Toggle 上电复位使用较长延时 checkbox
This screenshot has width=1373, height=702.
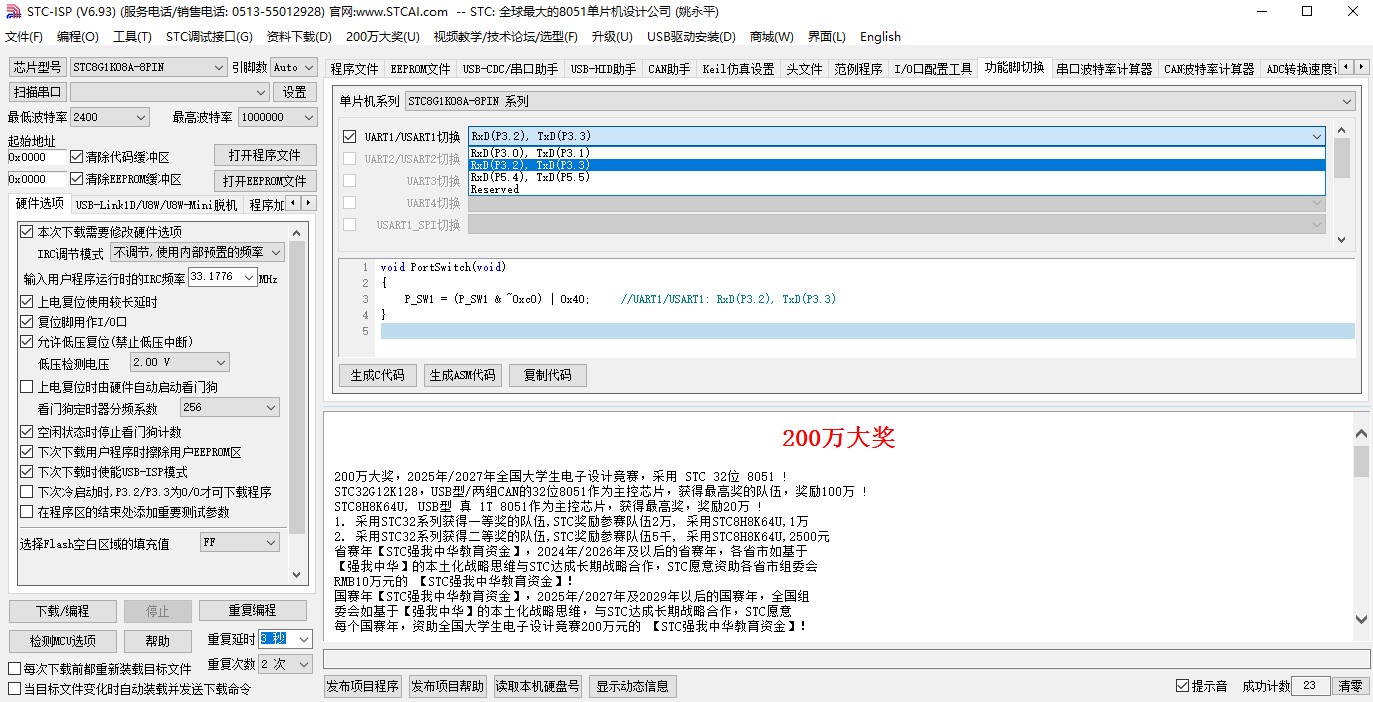(27, 302)
